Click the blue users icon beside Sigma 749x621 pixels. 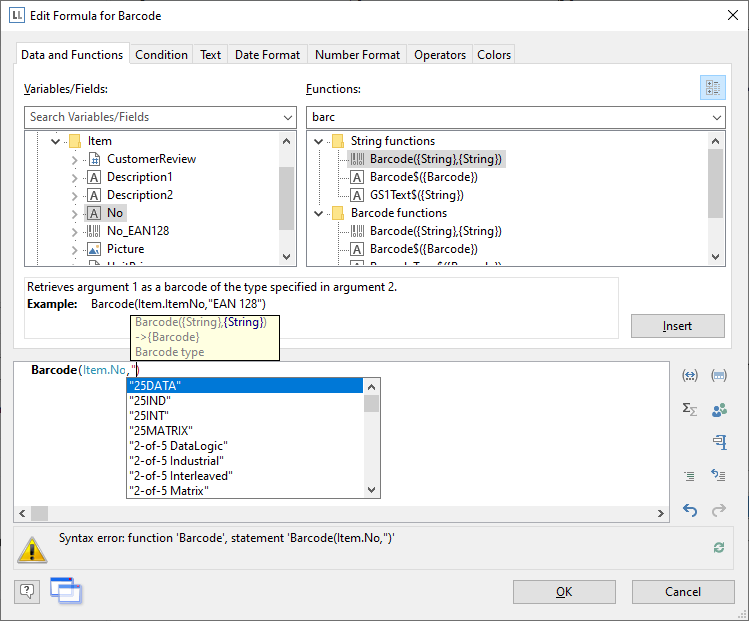click(x=718, y=409)
